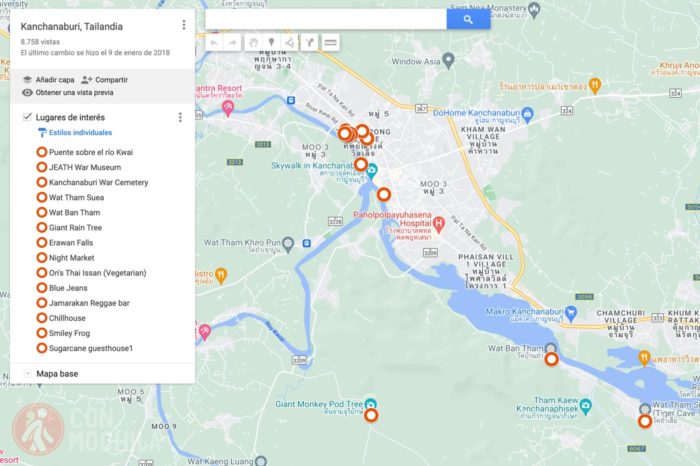700x466 pixels.
Task: Click Añadir capa
Action: coord(48,80)
